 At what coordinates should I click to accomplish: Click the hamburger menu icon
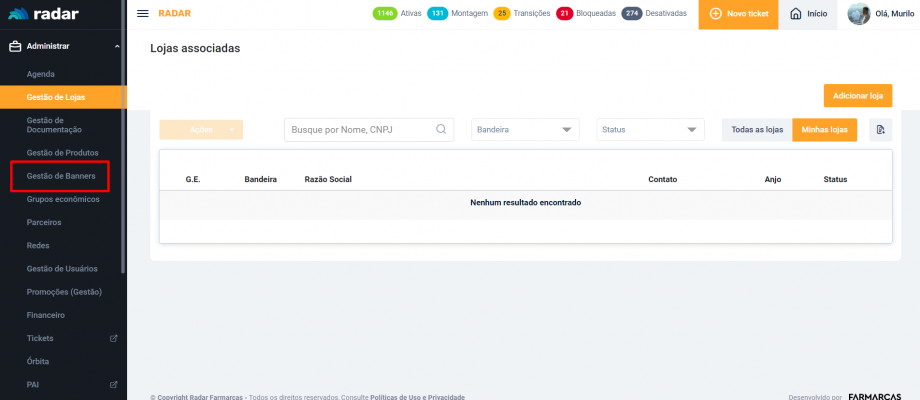click(x=143, y=13)
